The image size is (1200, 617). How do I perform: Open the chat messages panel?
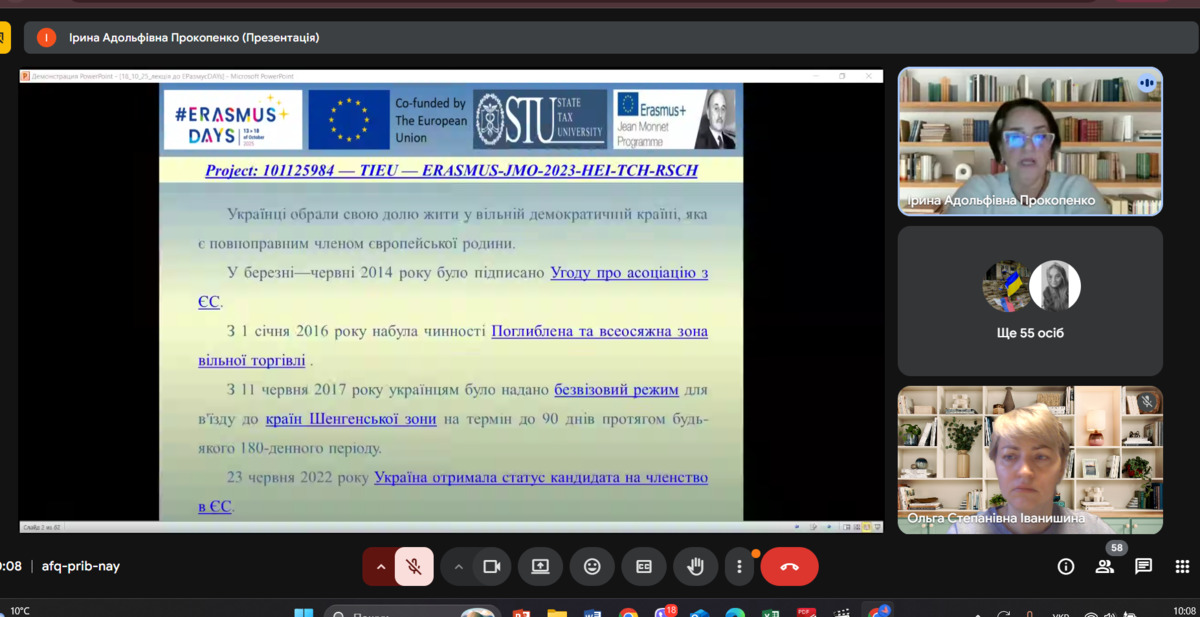pyautogui.click(x=1143, y=567)
